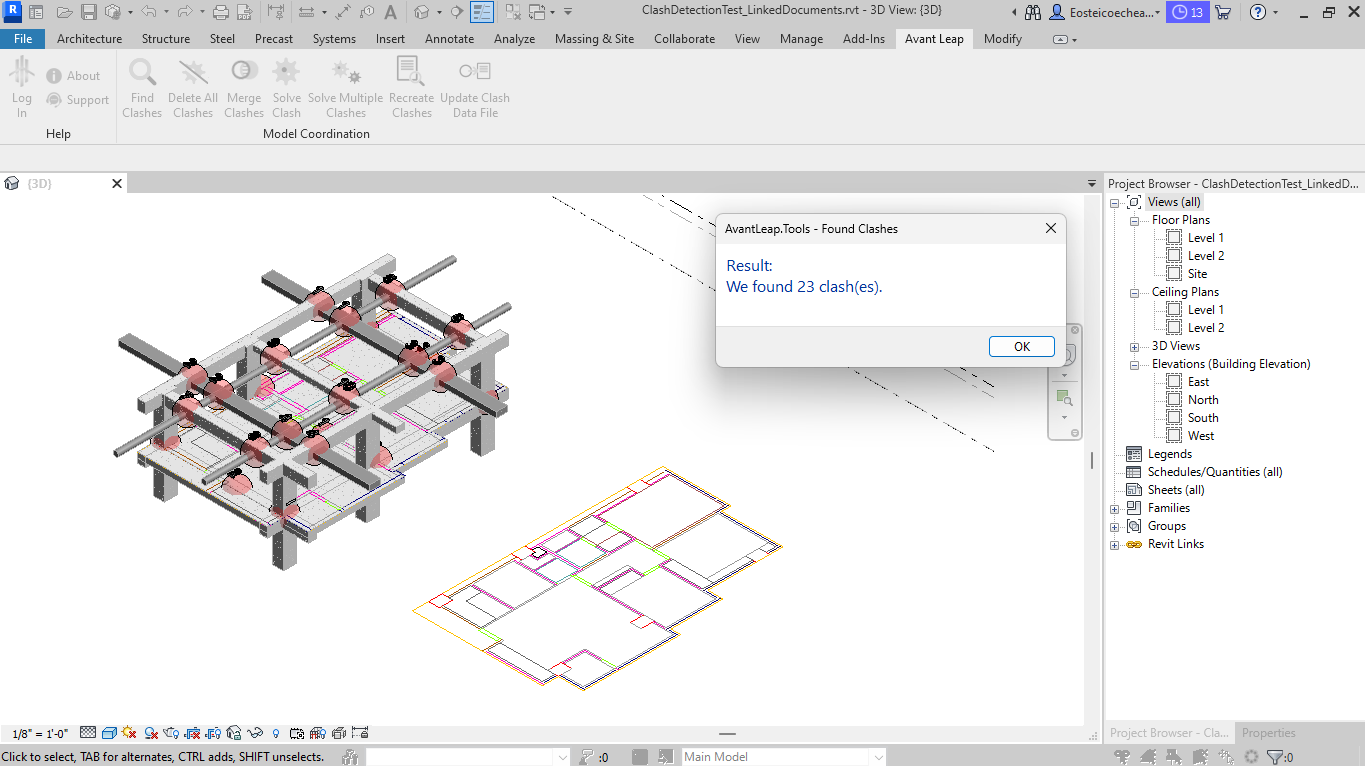Click the Print icon in quick access toolbar

pos(221,13)
